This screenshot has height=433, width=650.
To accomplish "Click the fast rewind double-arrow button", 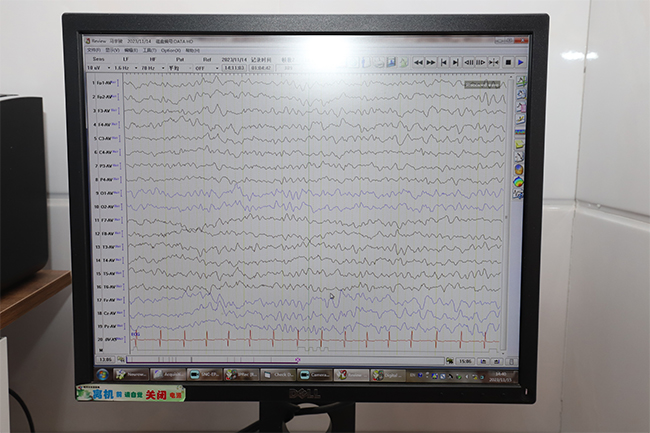I will click(419, 62).
